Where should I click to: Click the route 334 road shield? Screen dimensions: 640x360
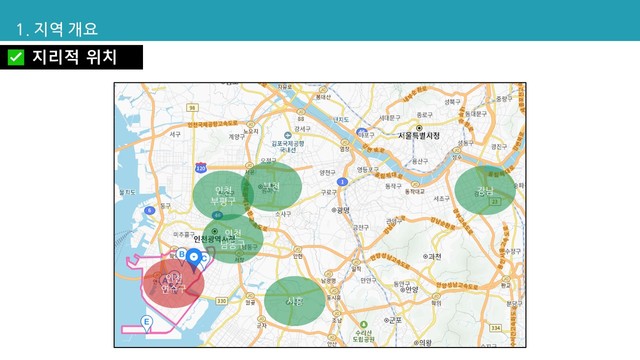pos(496,328)
